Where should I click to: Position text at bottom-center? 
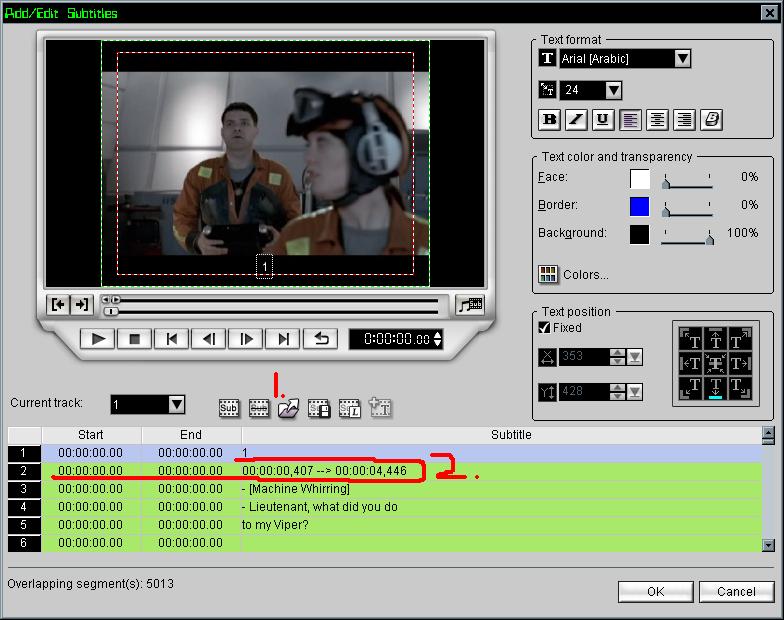click(716, 388)
